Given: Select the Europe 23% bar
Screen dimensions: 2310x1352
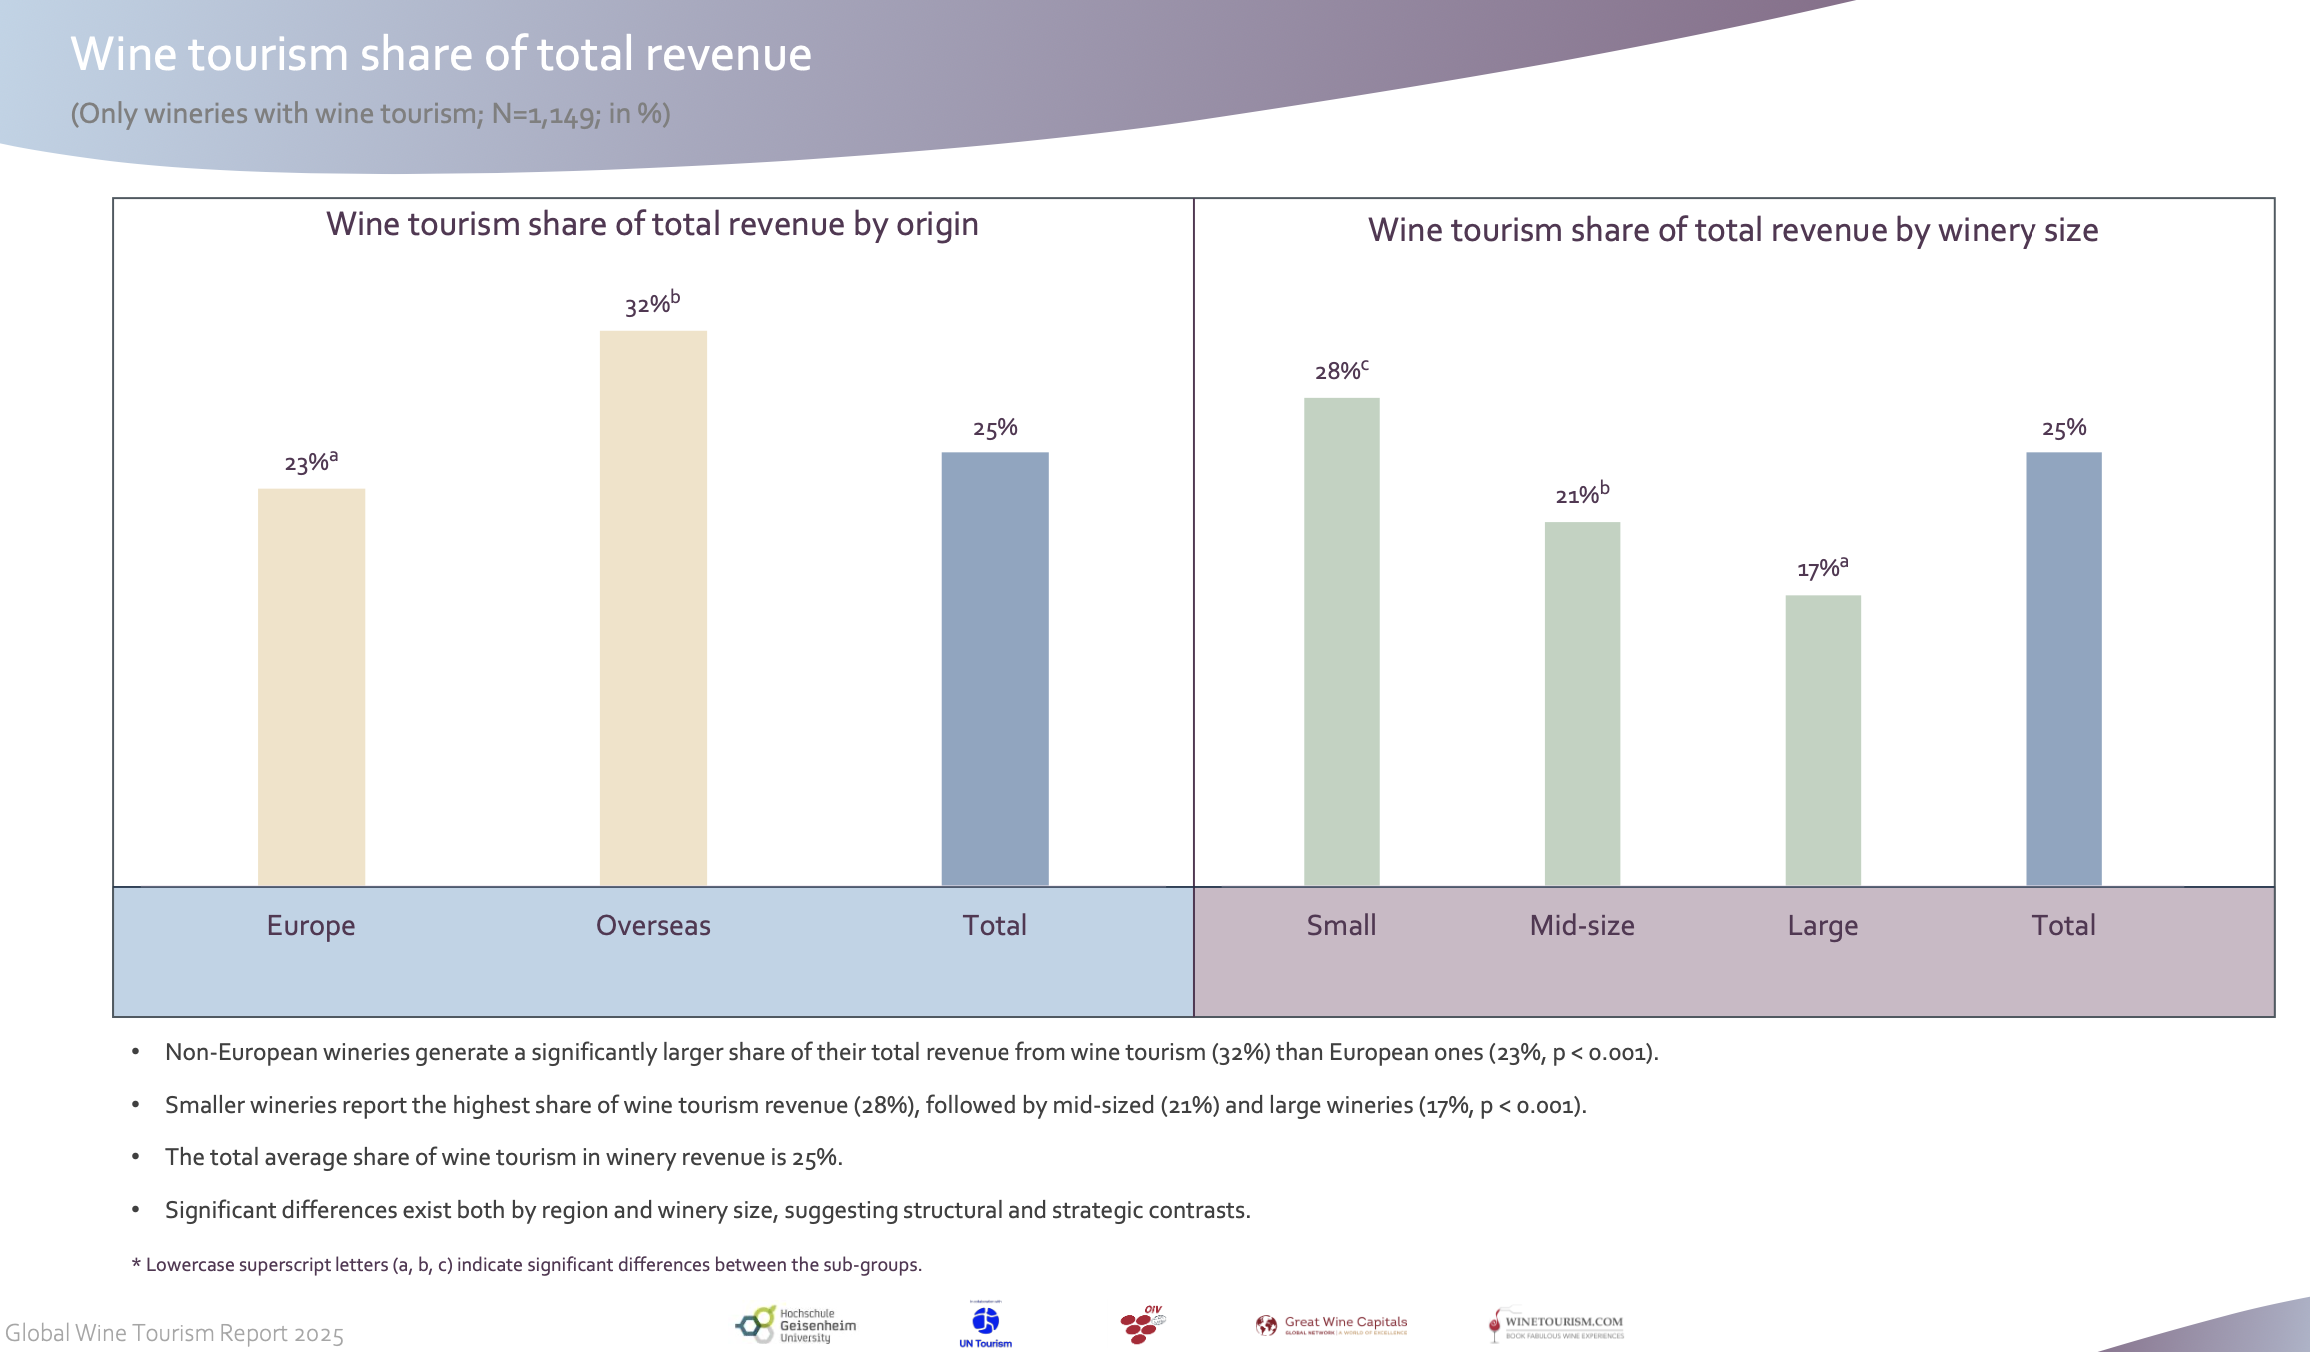Looking at the screenshot, I should 311,687.
